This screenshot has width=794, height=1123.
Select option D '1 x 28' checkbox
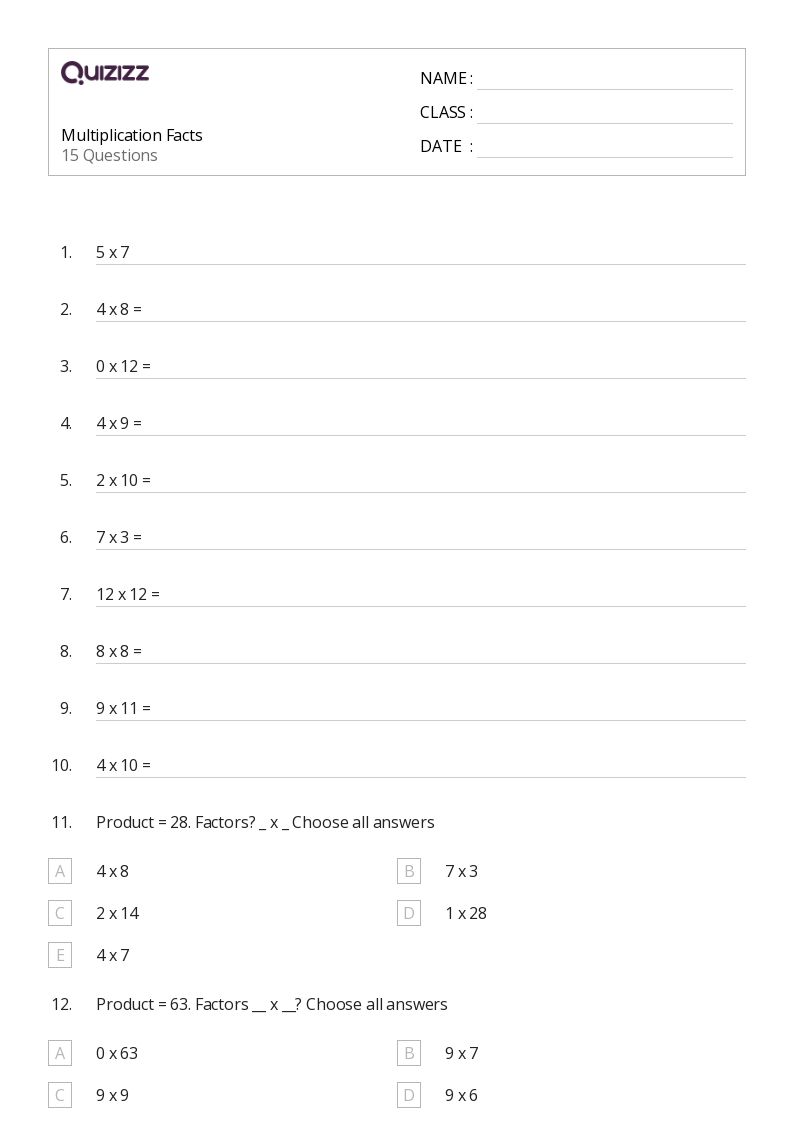pyautogui.click(x=409, y=913)
